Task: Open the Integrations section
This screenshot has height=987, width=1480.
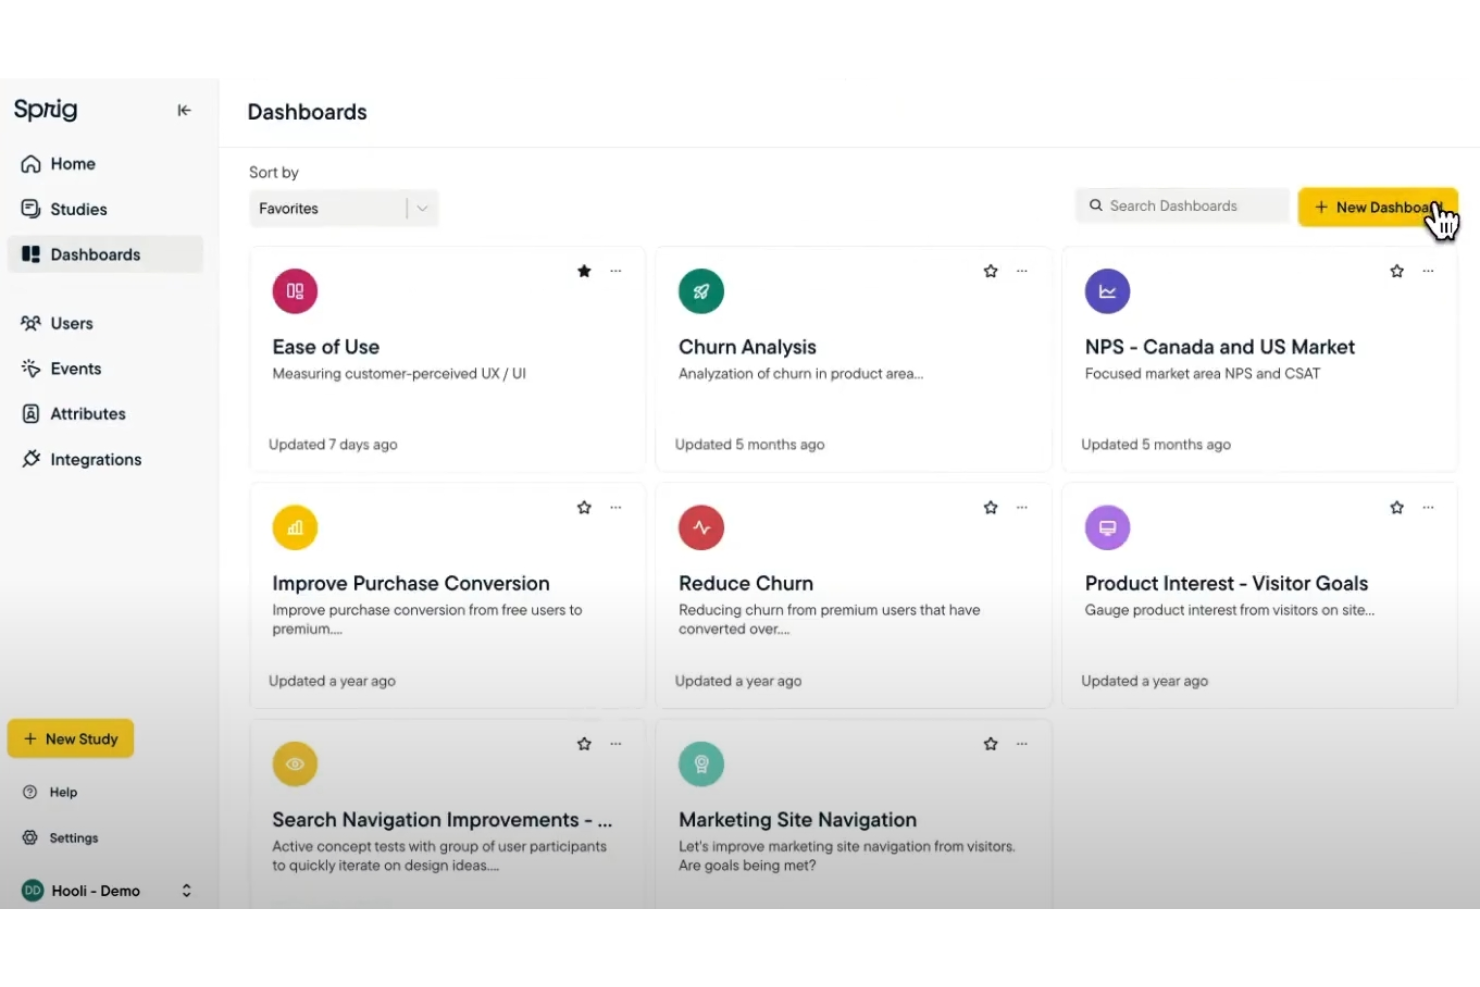Action: click(95, 459)
